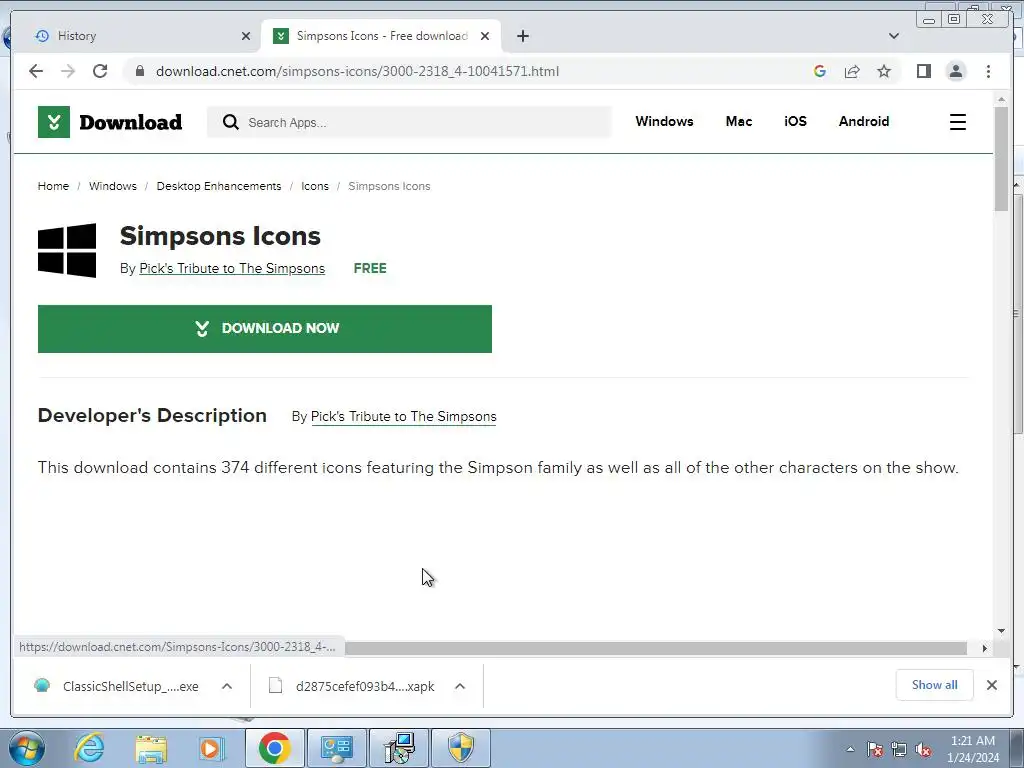Click the forward navigation arrow
Viewport: 1024px width, 768px height.
click(x=68, y=71)
